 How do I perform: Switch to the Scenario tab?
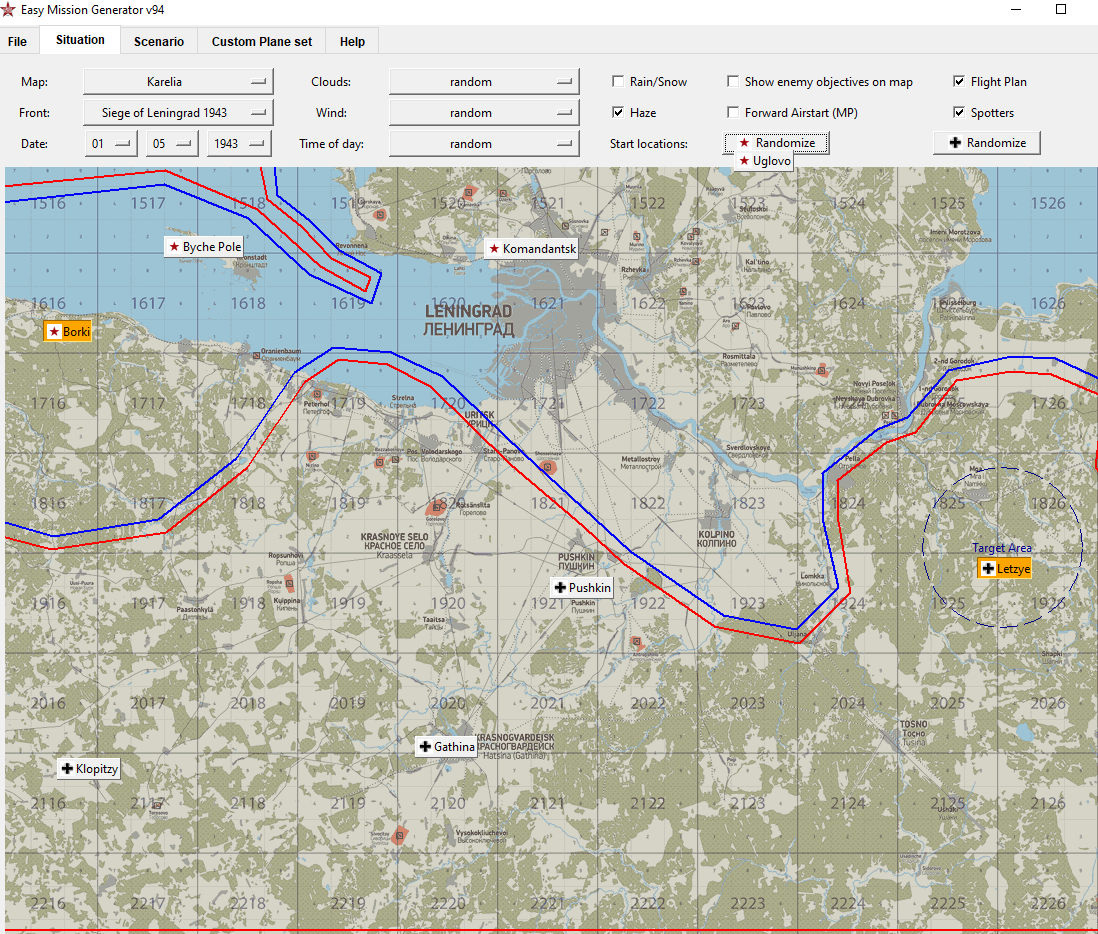click(x=159, y=41)
